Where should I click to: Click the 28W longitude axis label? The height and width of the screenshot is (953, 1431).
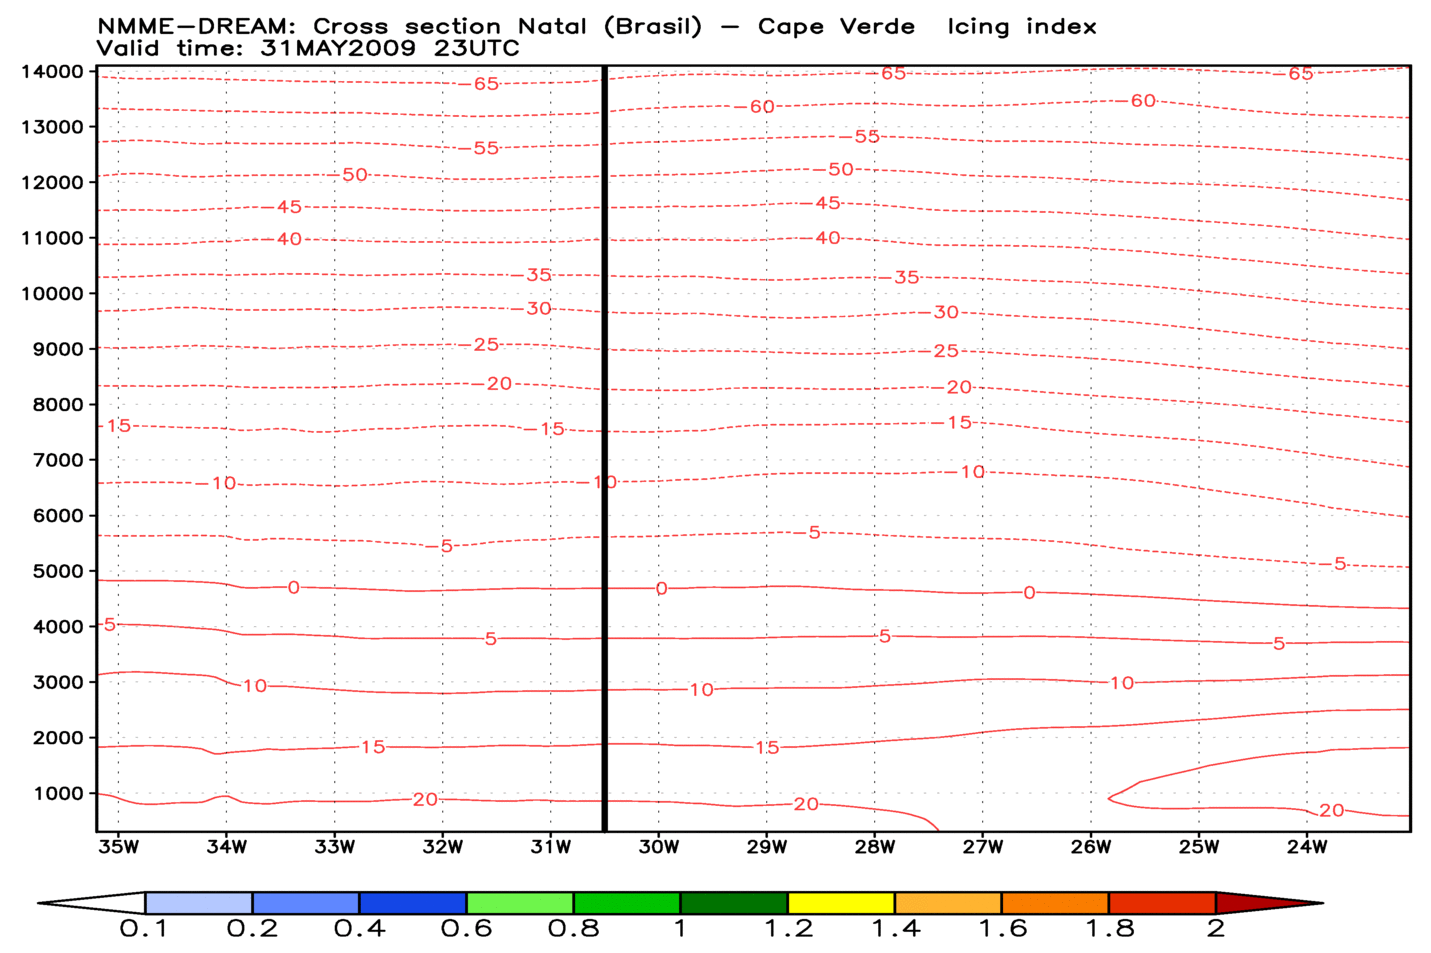[x=875, y=847]
